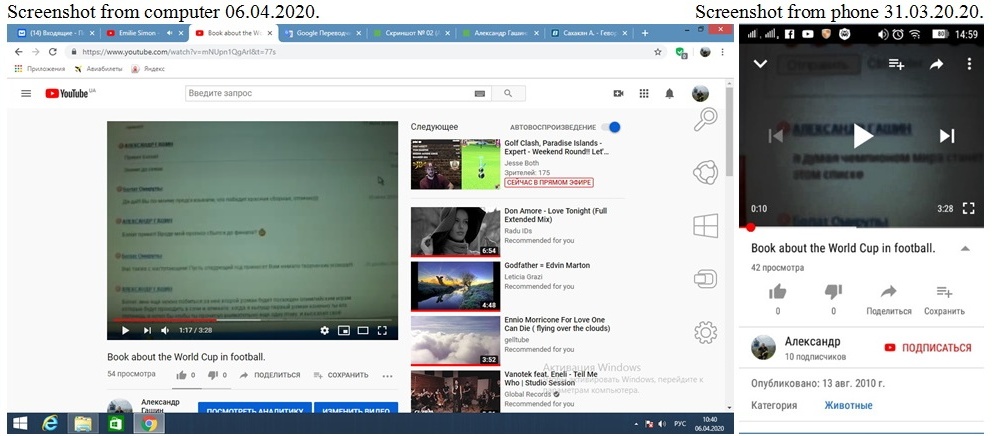
Task: Switch to the Google Переводчик tab
Action: pos(323,33)
